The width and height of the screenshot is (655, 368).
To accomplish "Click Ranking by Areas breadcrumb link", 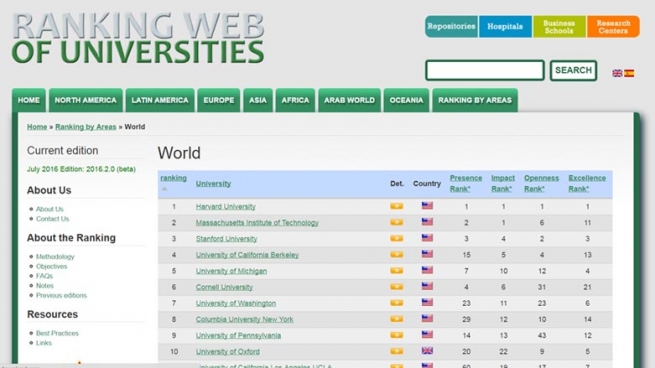I will click(x=86, y=127).
